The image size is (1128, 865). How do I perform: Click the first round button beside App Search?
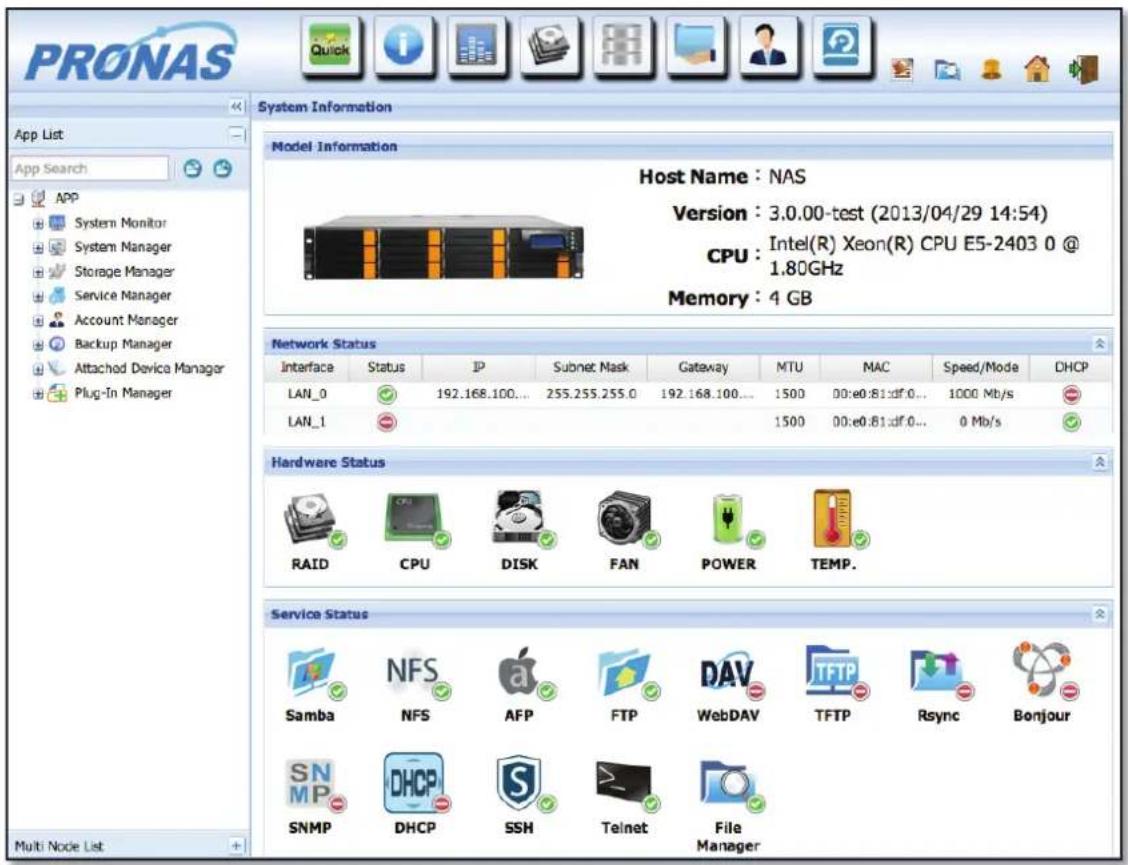(192, 169)
